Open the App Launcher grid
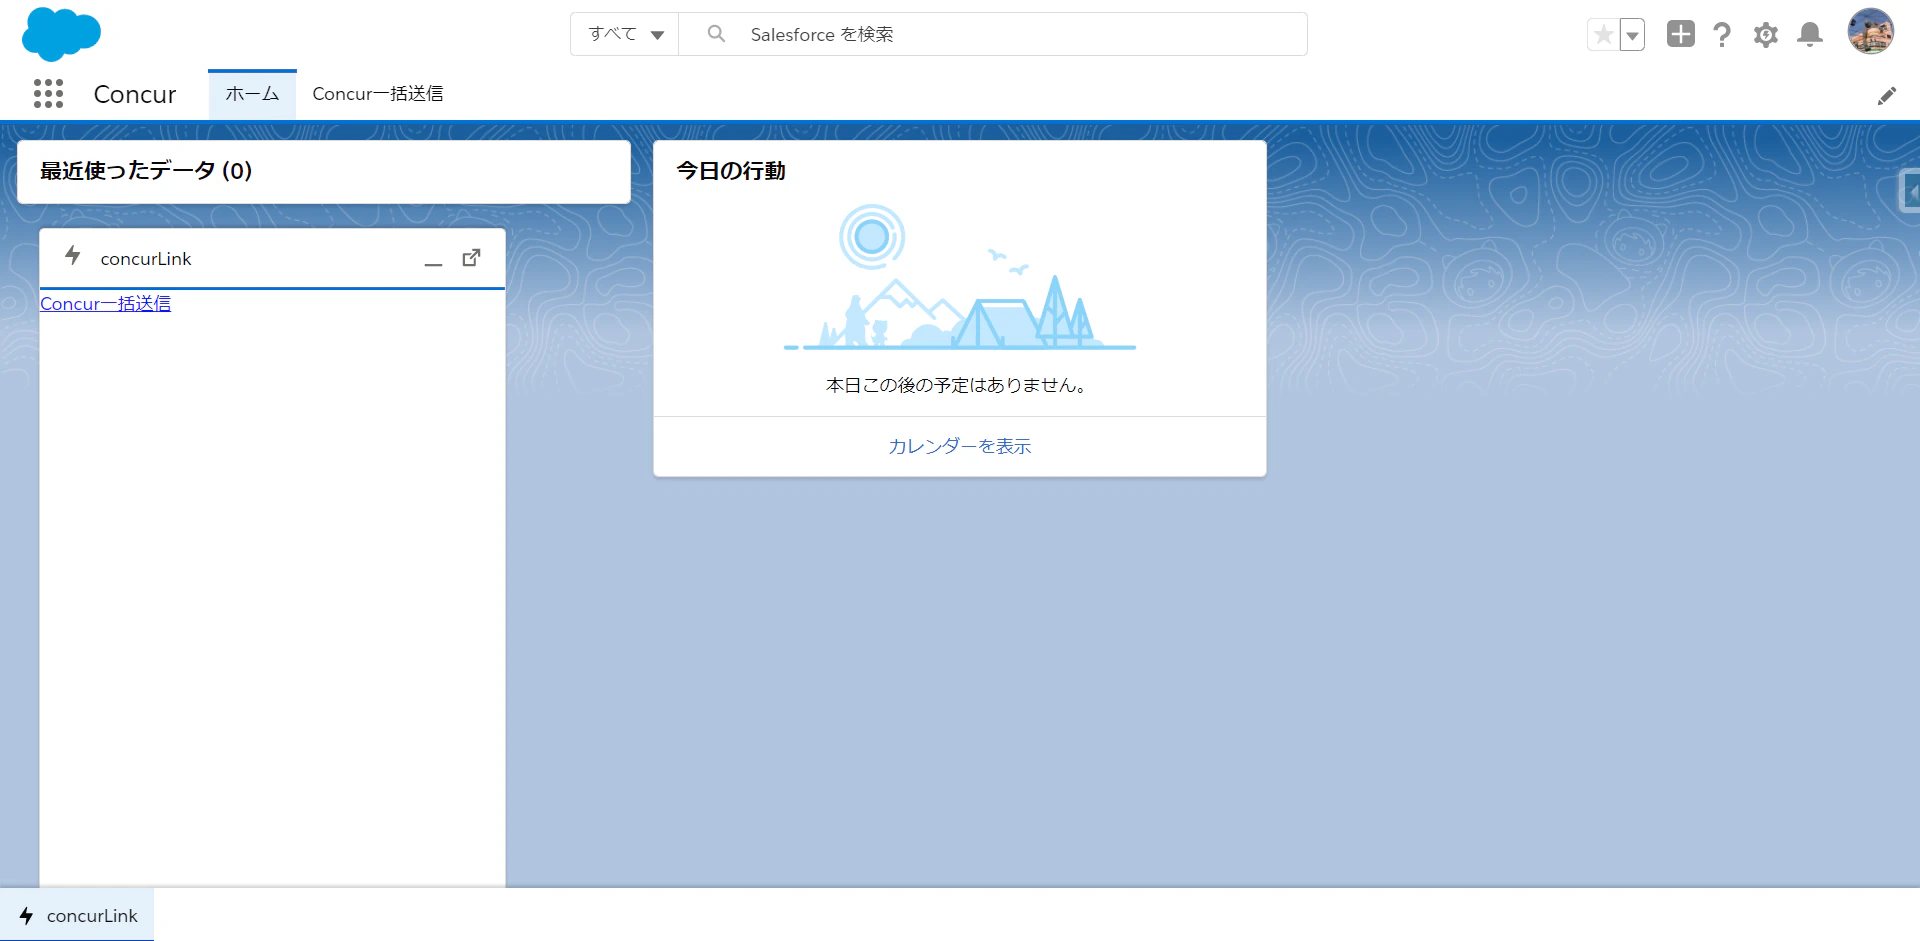Screen dimensions: 1920x941 (x=48, y=94)
